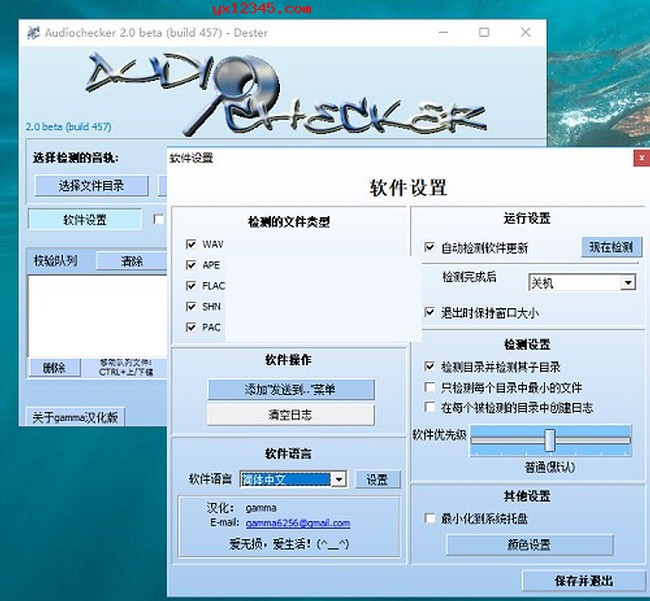The width and height of the screenshot is (650, 601).
Task: Maximize the Audiochecker main window
Action: click(x=484, y=32)
